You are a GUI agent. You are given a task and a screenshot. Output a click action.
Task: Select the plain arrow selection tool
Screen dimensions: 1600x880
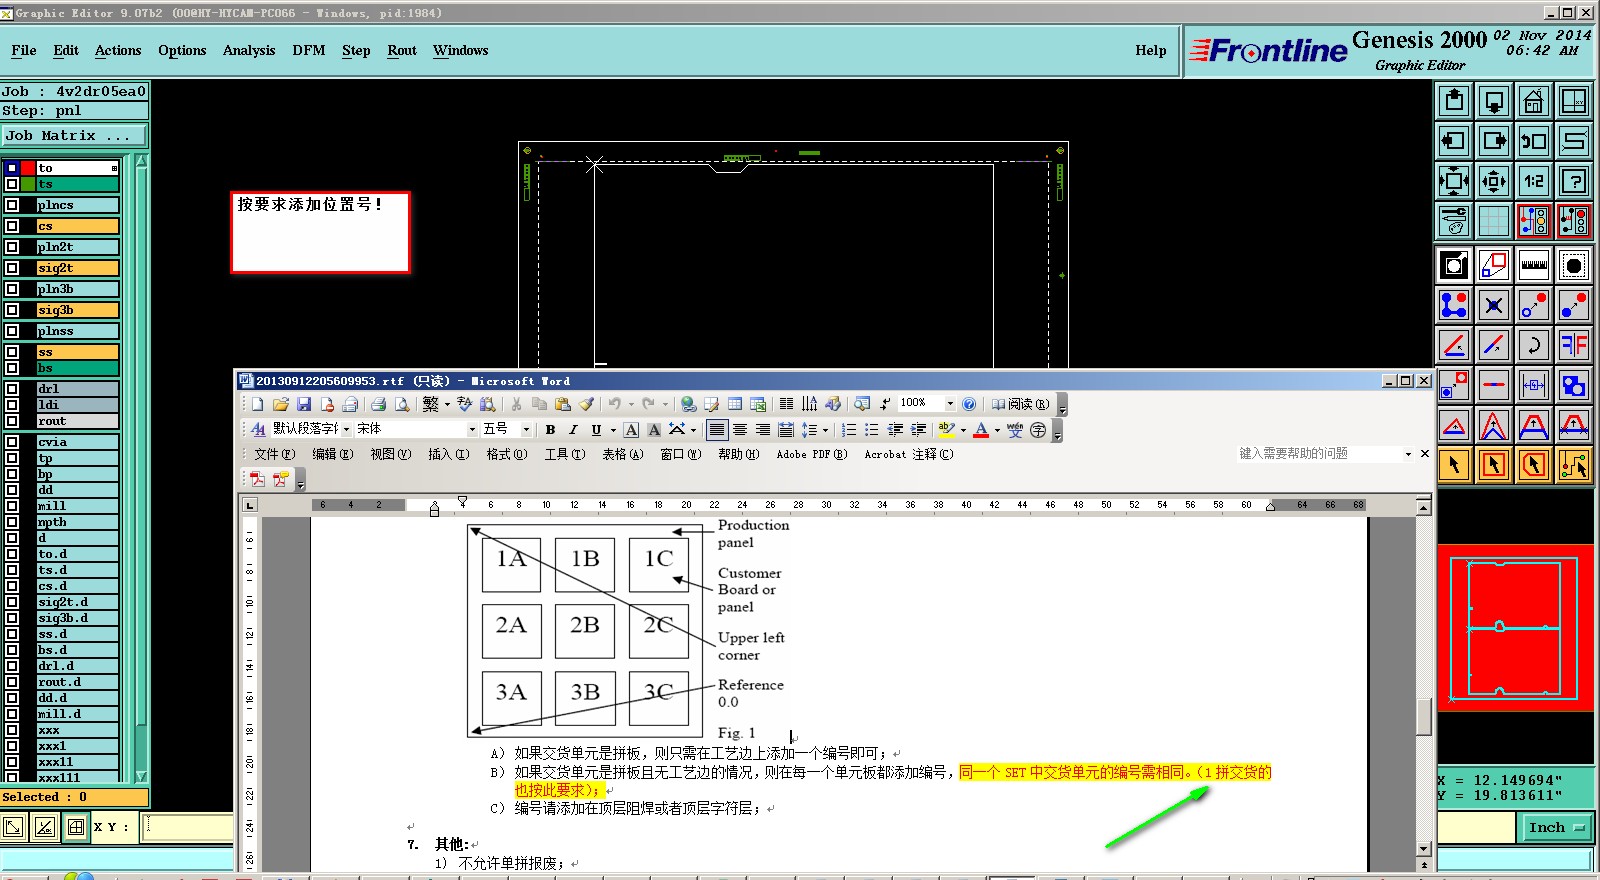(x=1454, y=465)
